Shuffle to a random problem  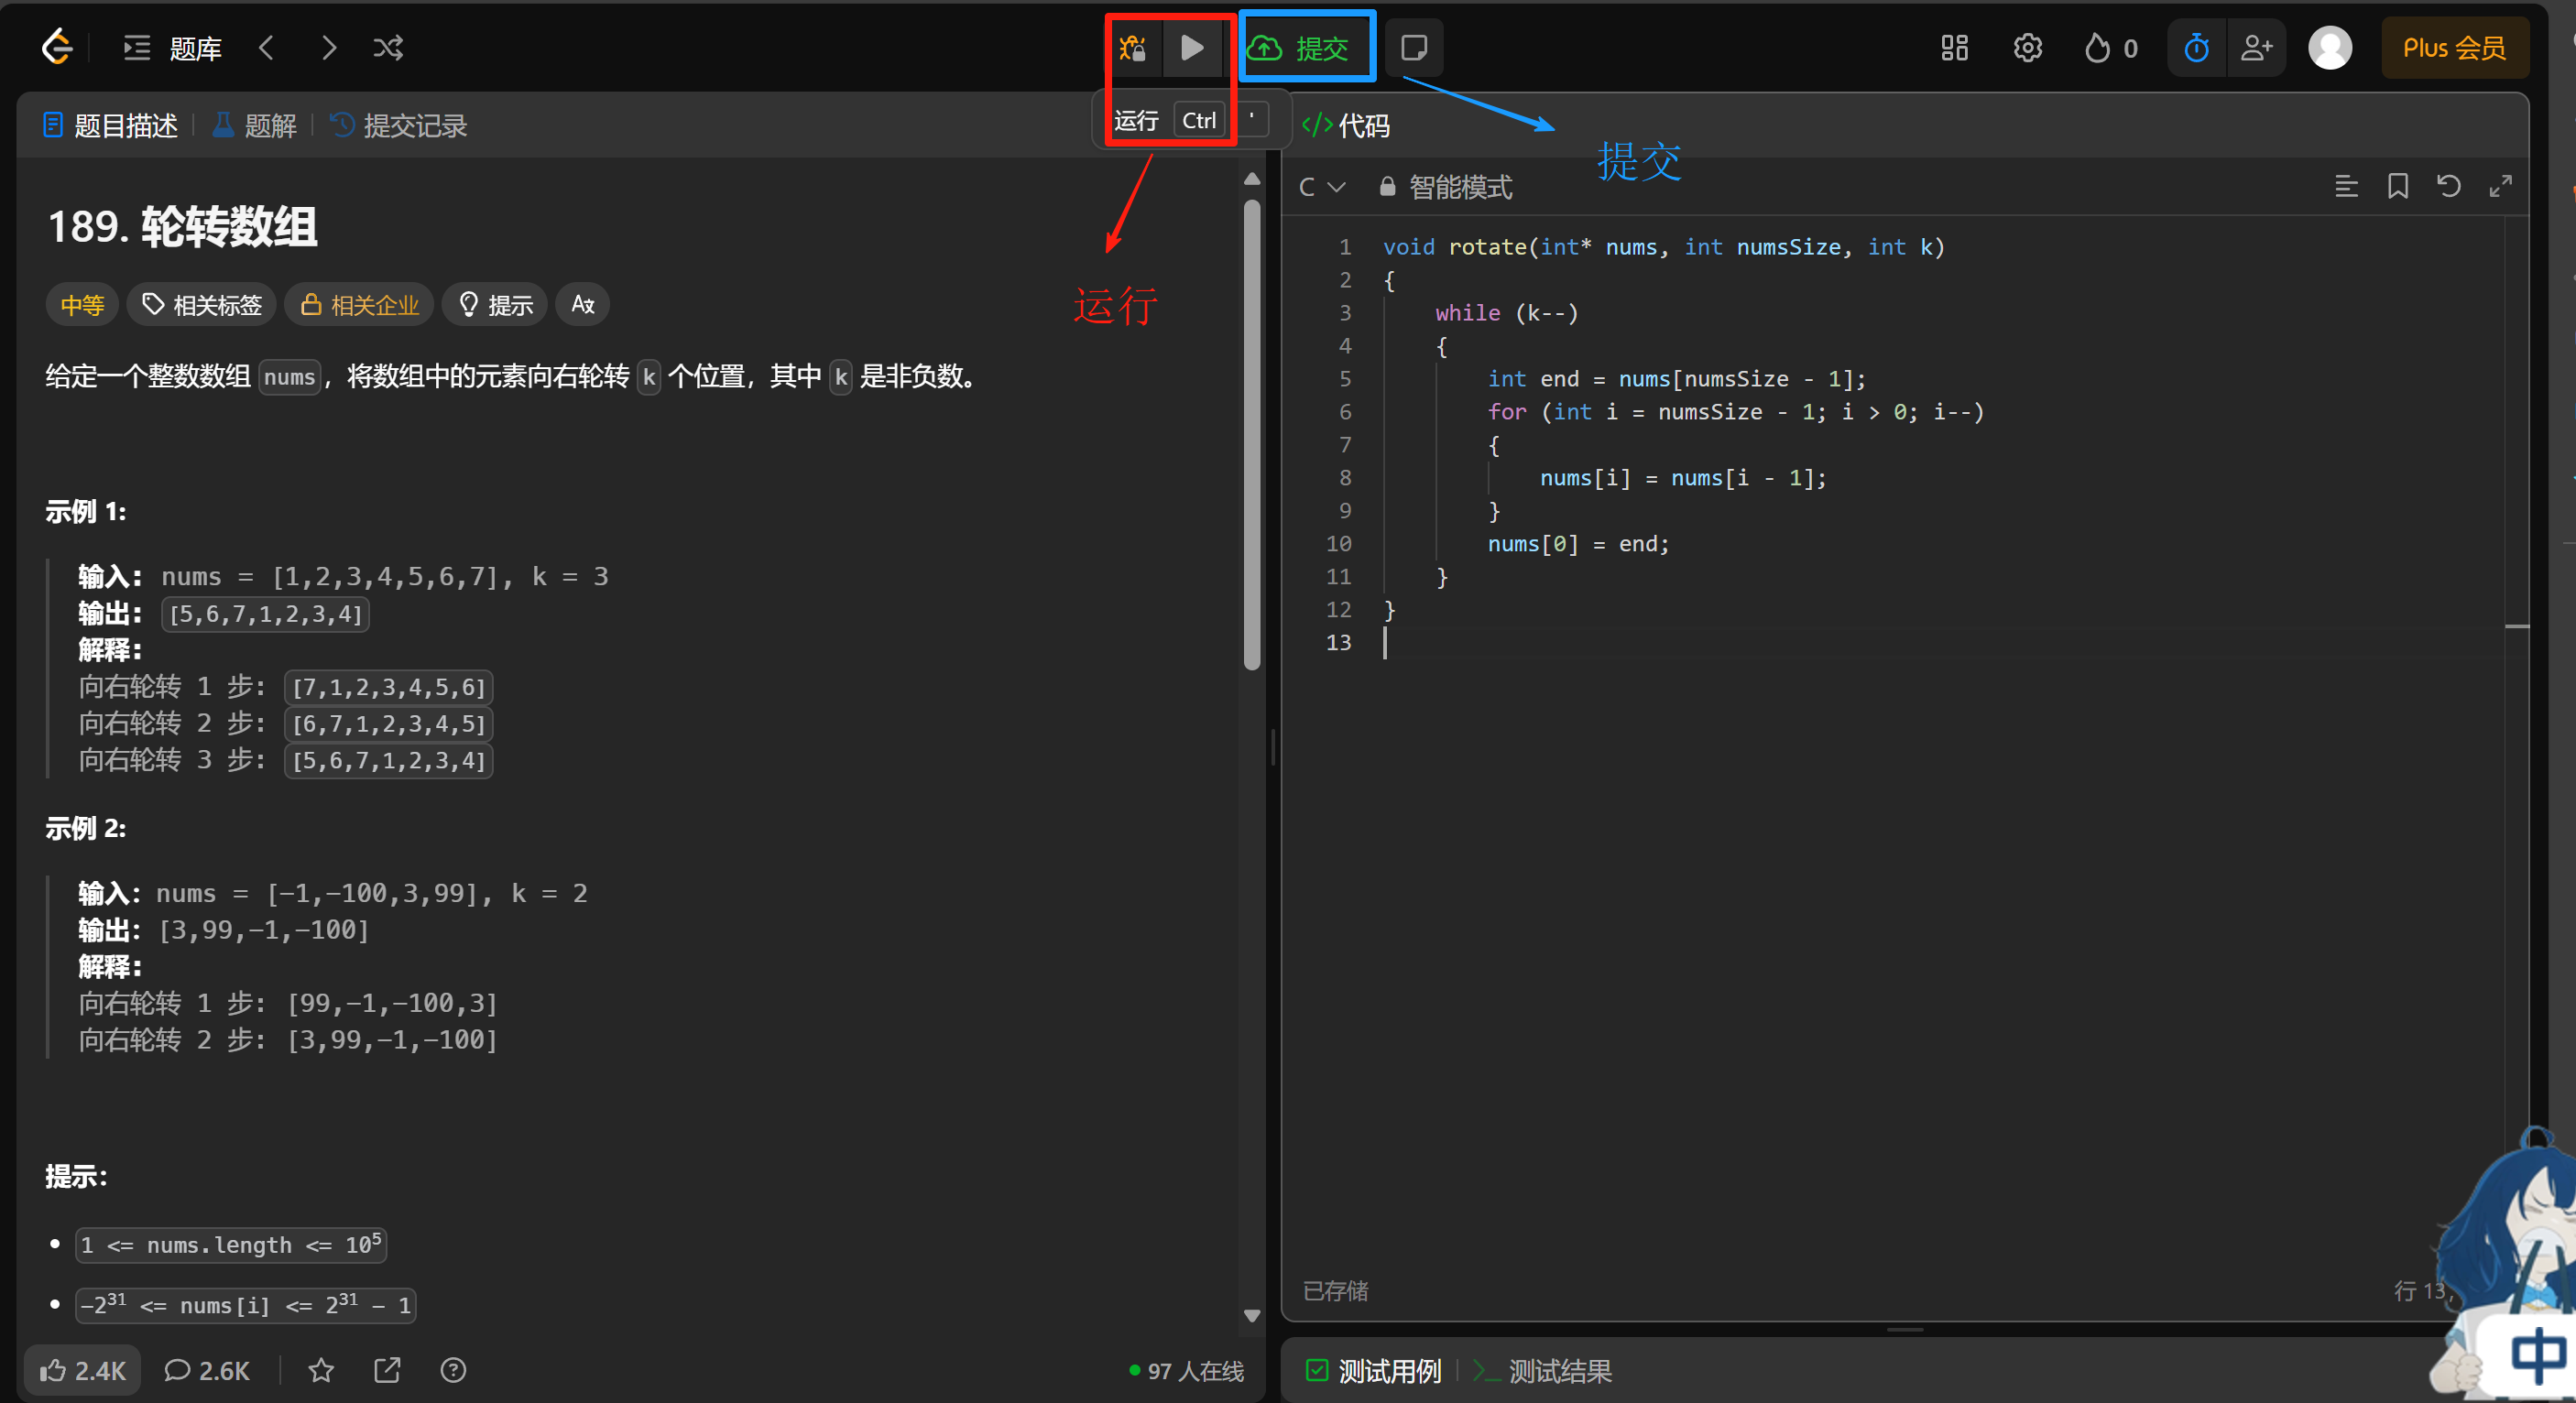(388, 48)
